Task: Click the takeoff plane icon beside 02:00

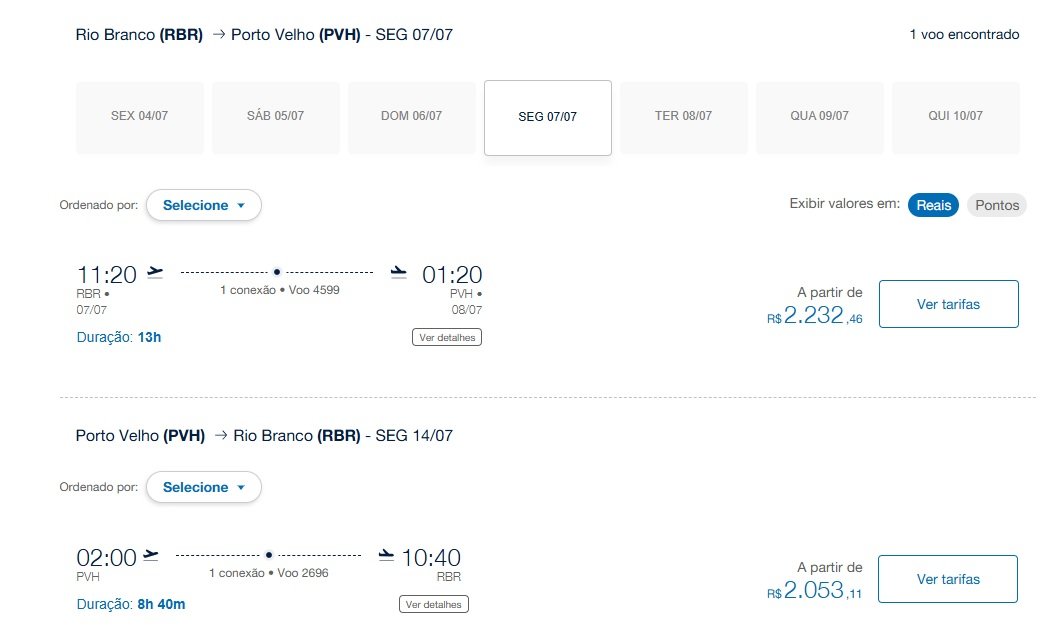Action: (151, 555)
